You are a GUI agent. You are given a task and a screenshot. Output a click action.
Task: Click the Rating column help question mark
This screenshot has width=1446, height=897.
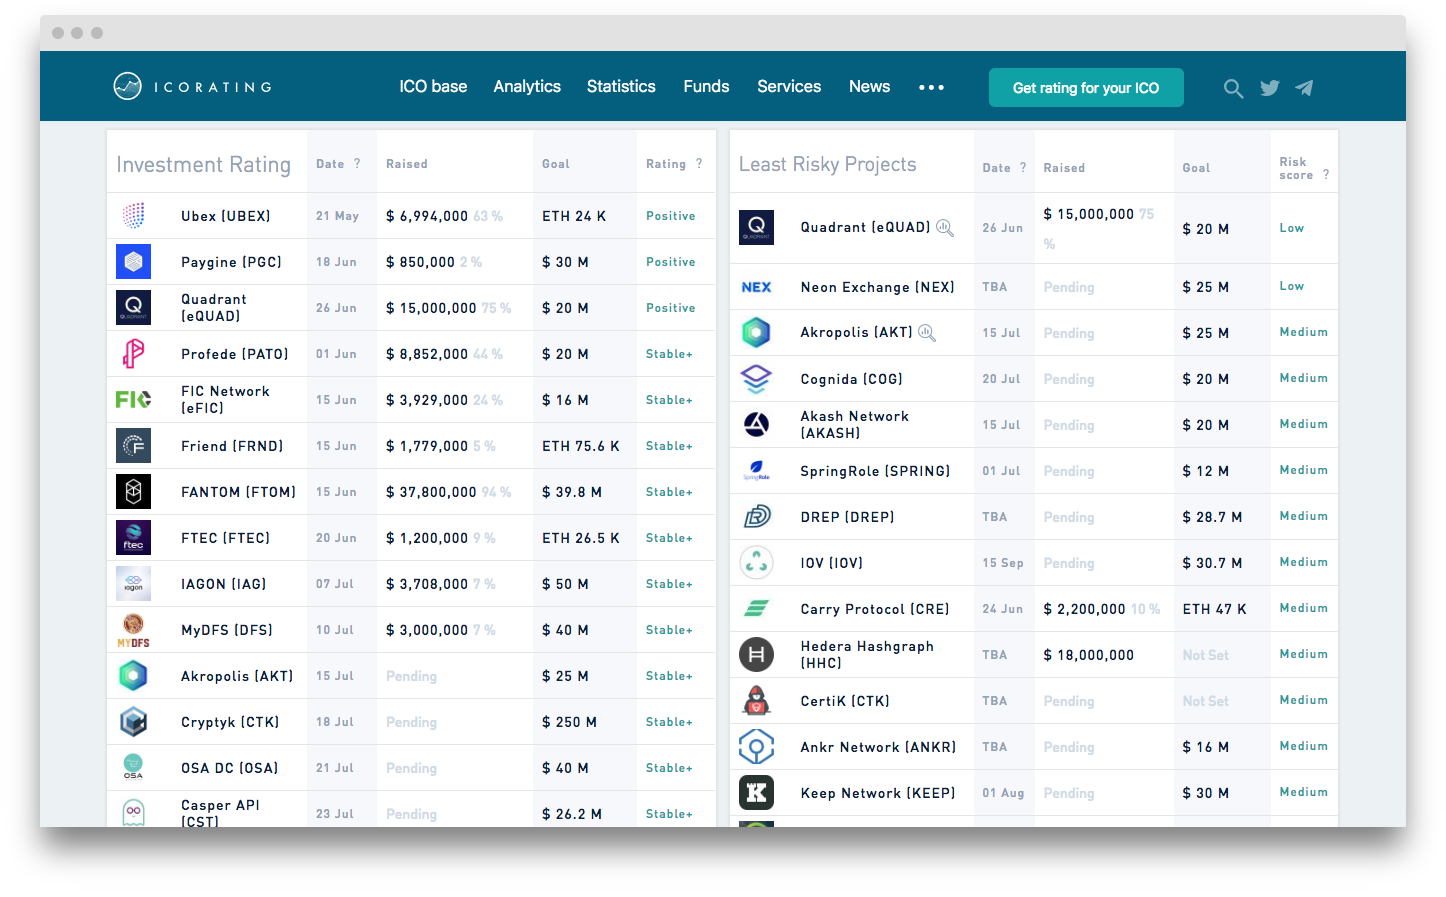(699, 164)
